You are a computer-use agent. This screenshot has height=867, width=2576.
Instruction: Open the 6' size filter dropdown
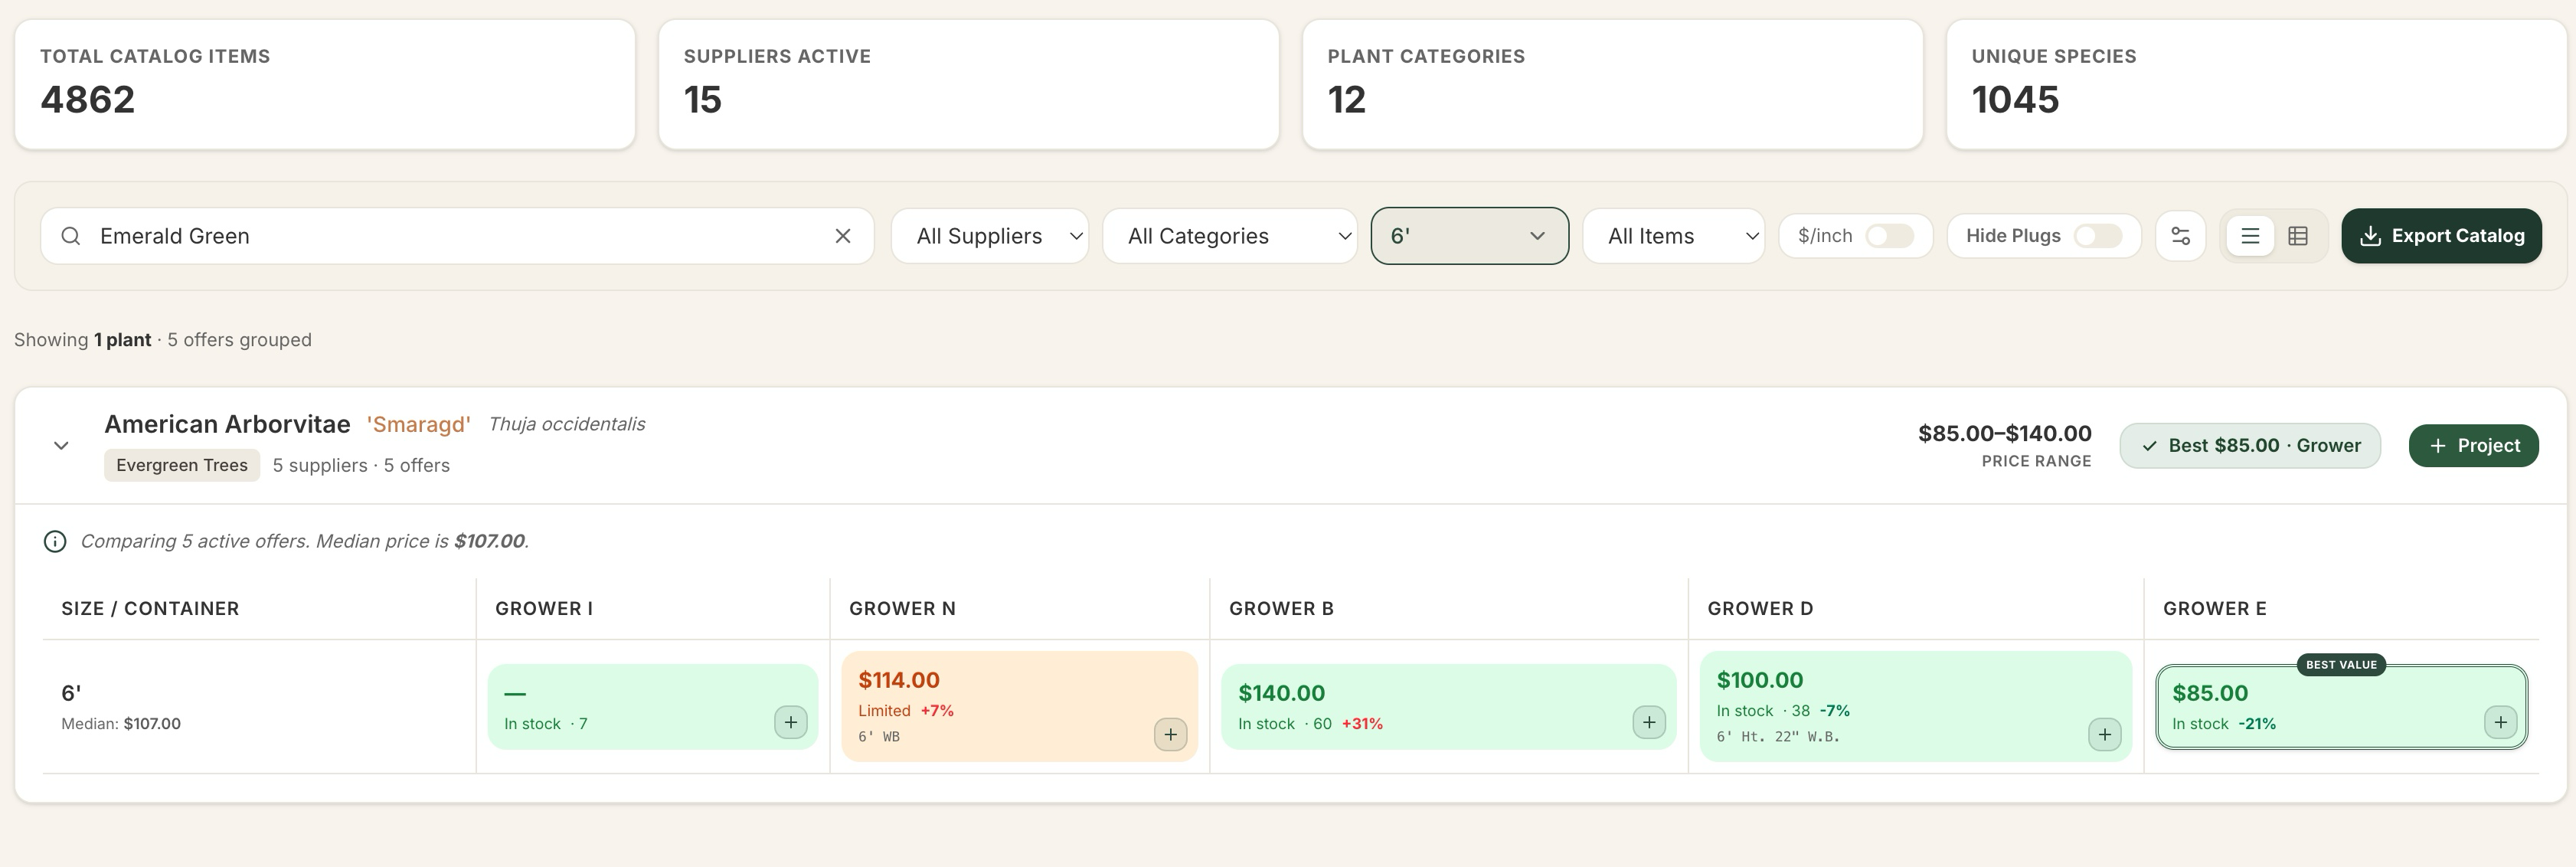click(x=1469, y=236)
